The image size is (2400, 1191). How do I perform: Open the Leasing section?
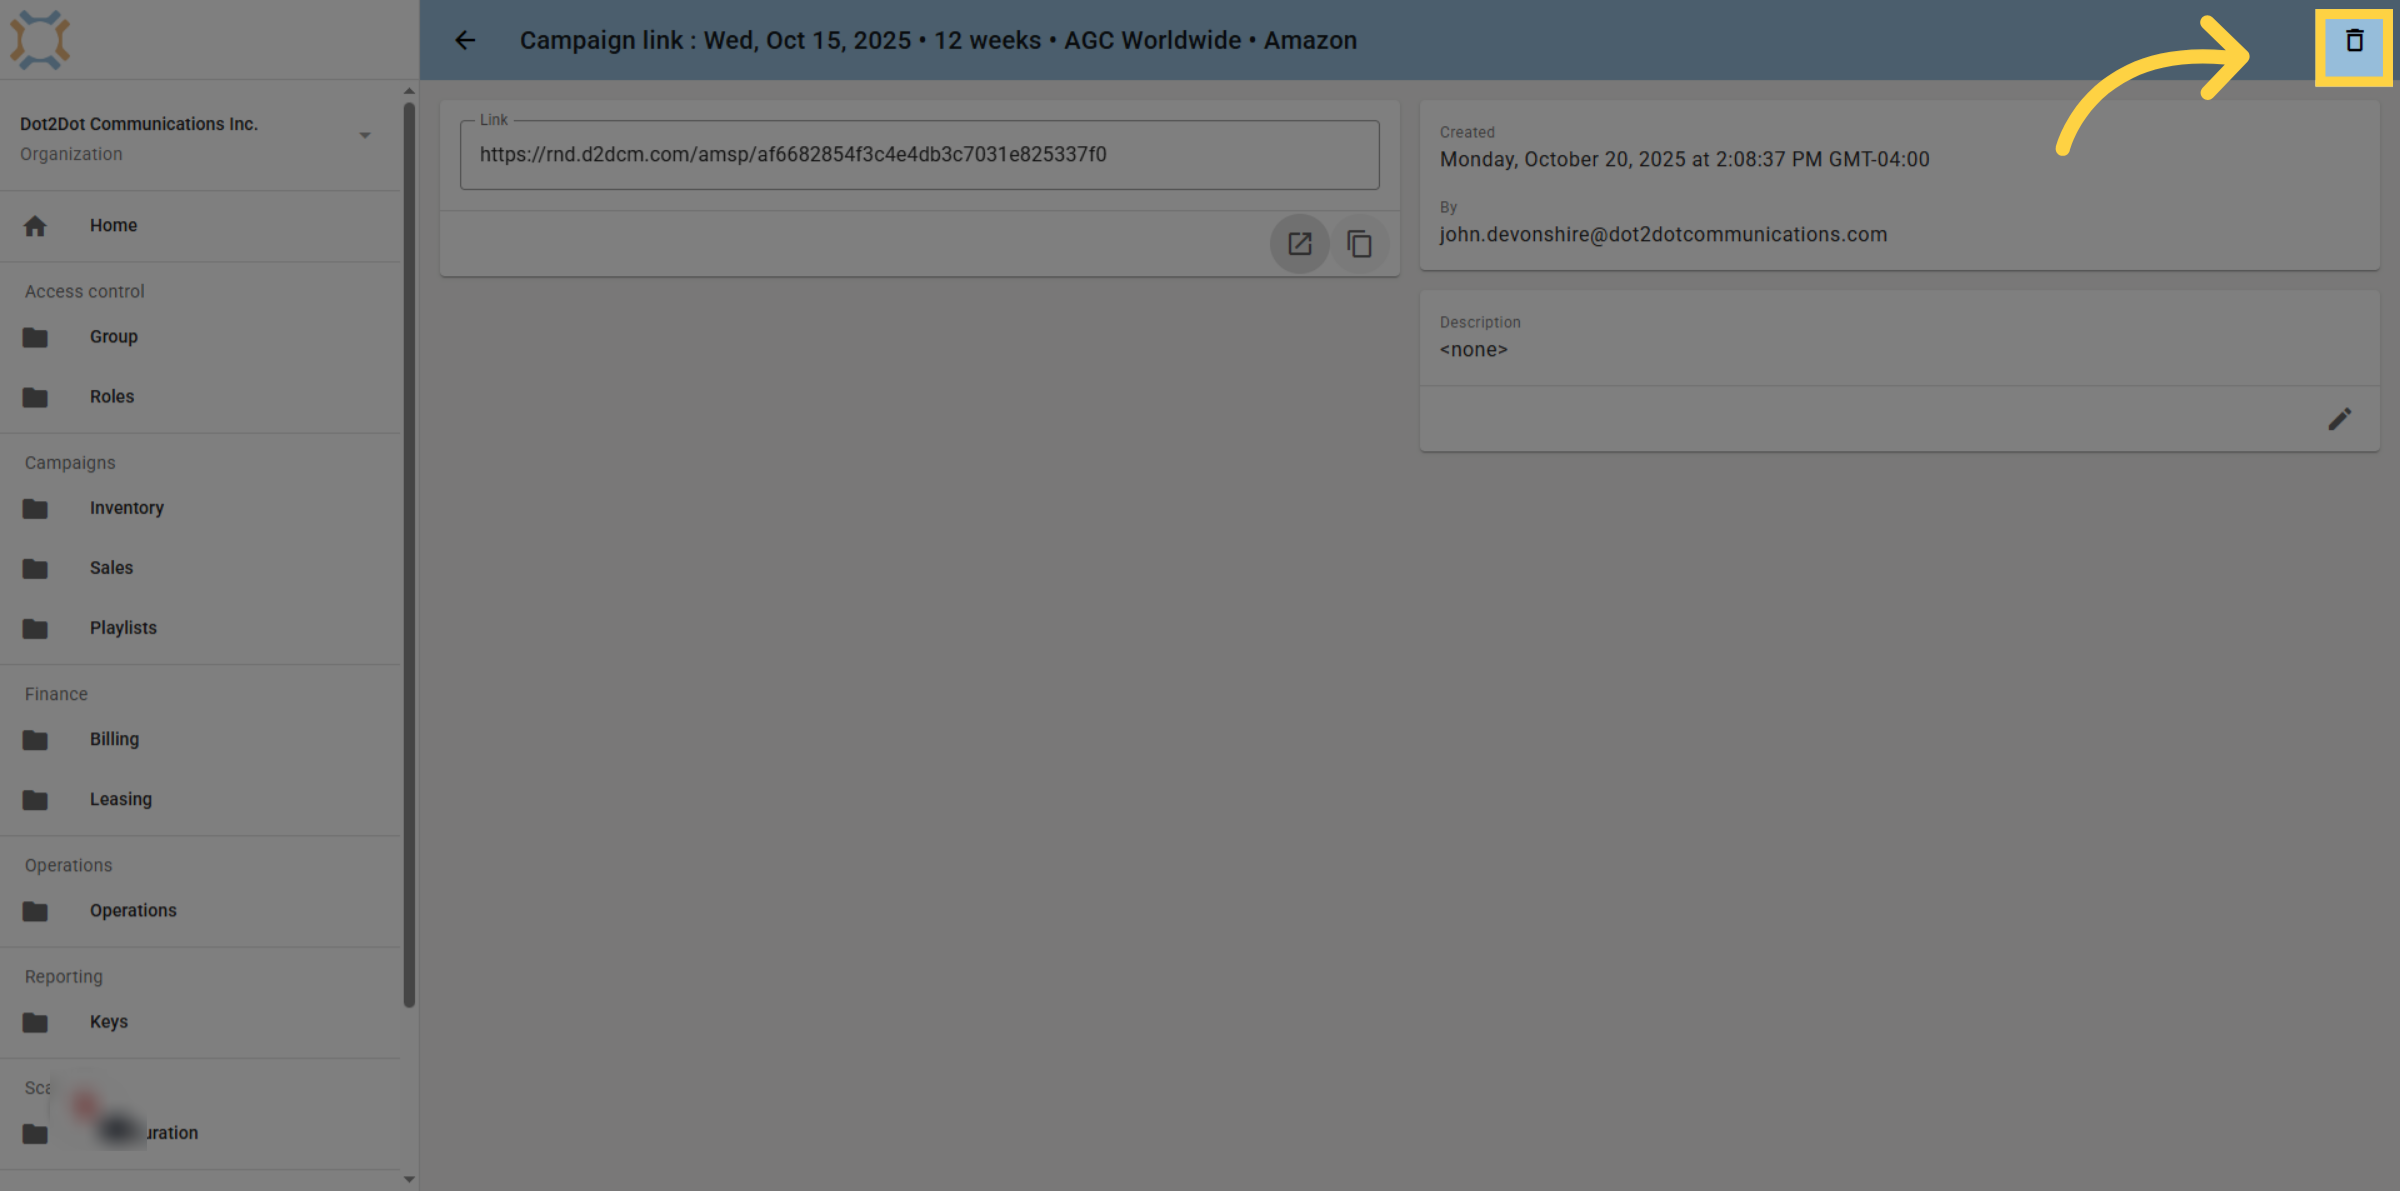(x=200, y=799)
